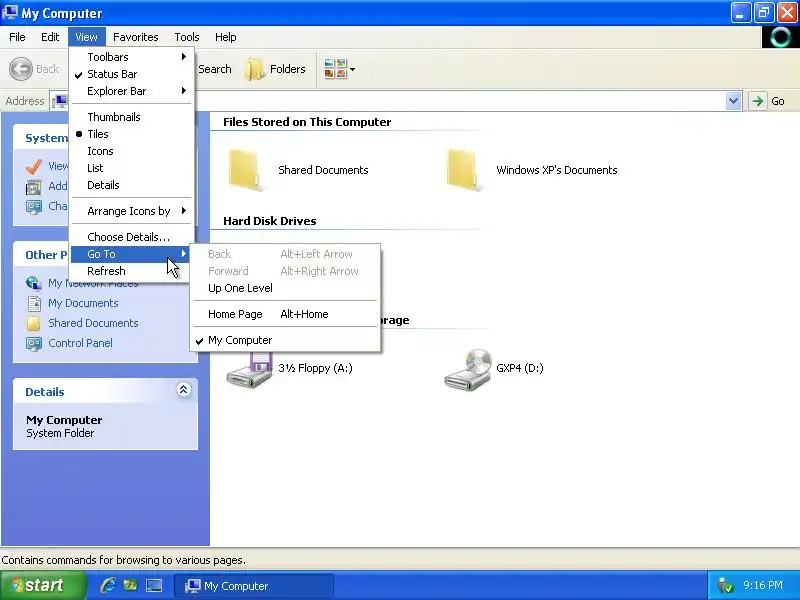Click the My Computer title bar icon

pyautogui.click(x=10, y=12)
